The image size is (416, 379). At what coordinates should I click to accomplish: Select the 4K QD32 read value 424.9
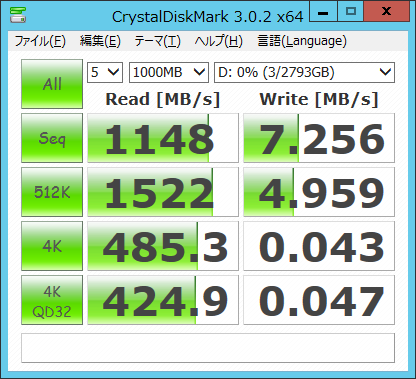163,300
